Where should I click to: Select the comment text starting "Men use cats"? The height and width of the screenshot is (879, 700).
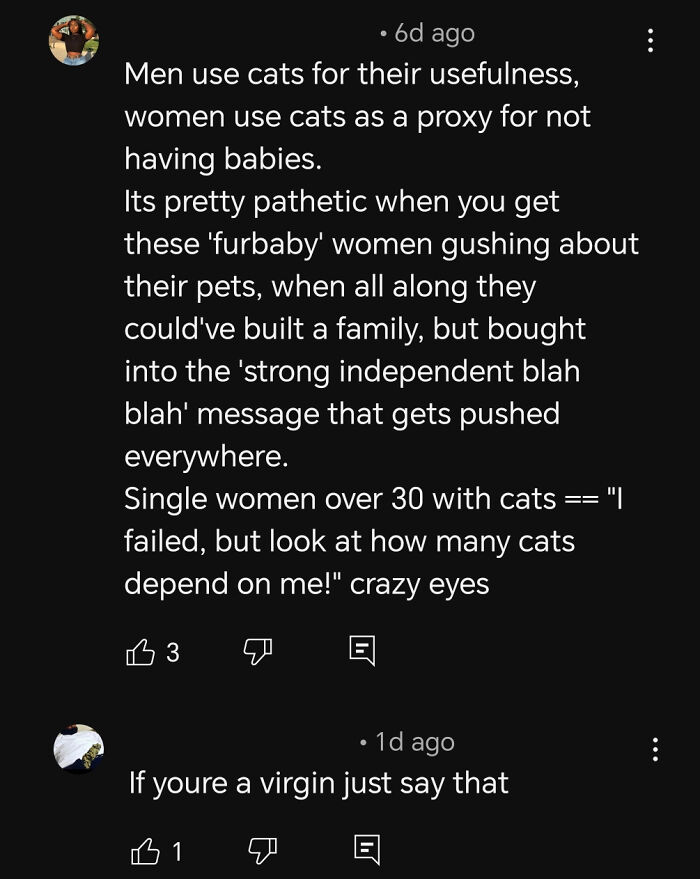pyautogui.click(x=300, y=75)
